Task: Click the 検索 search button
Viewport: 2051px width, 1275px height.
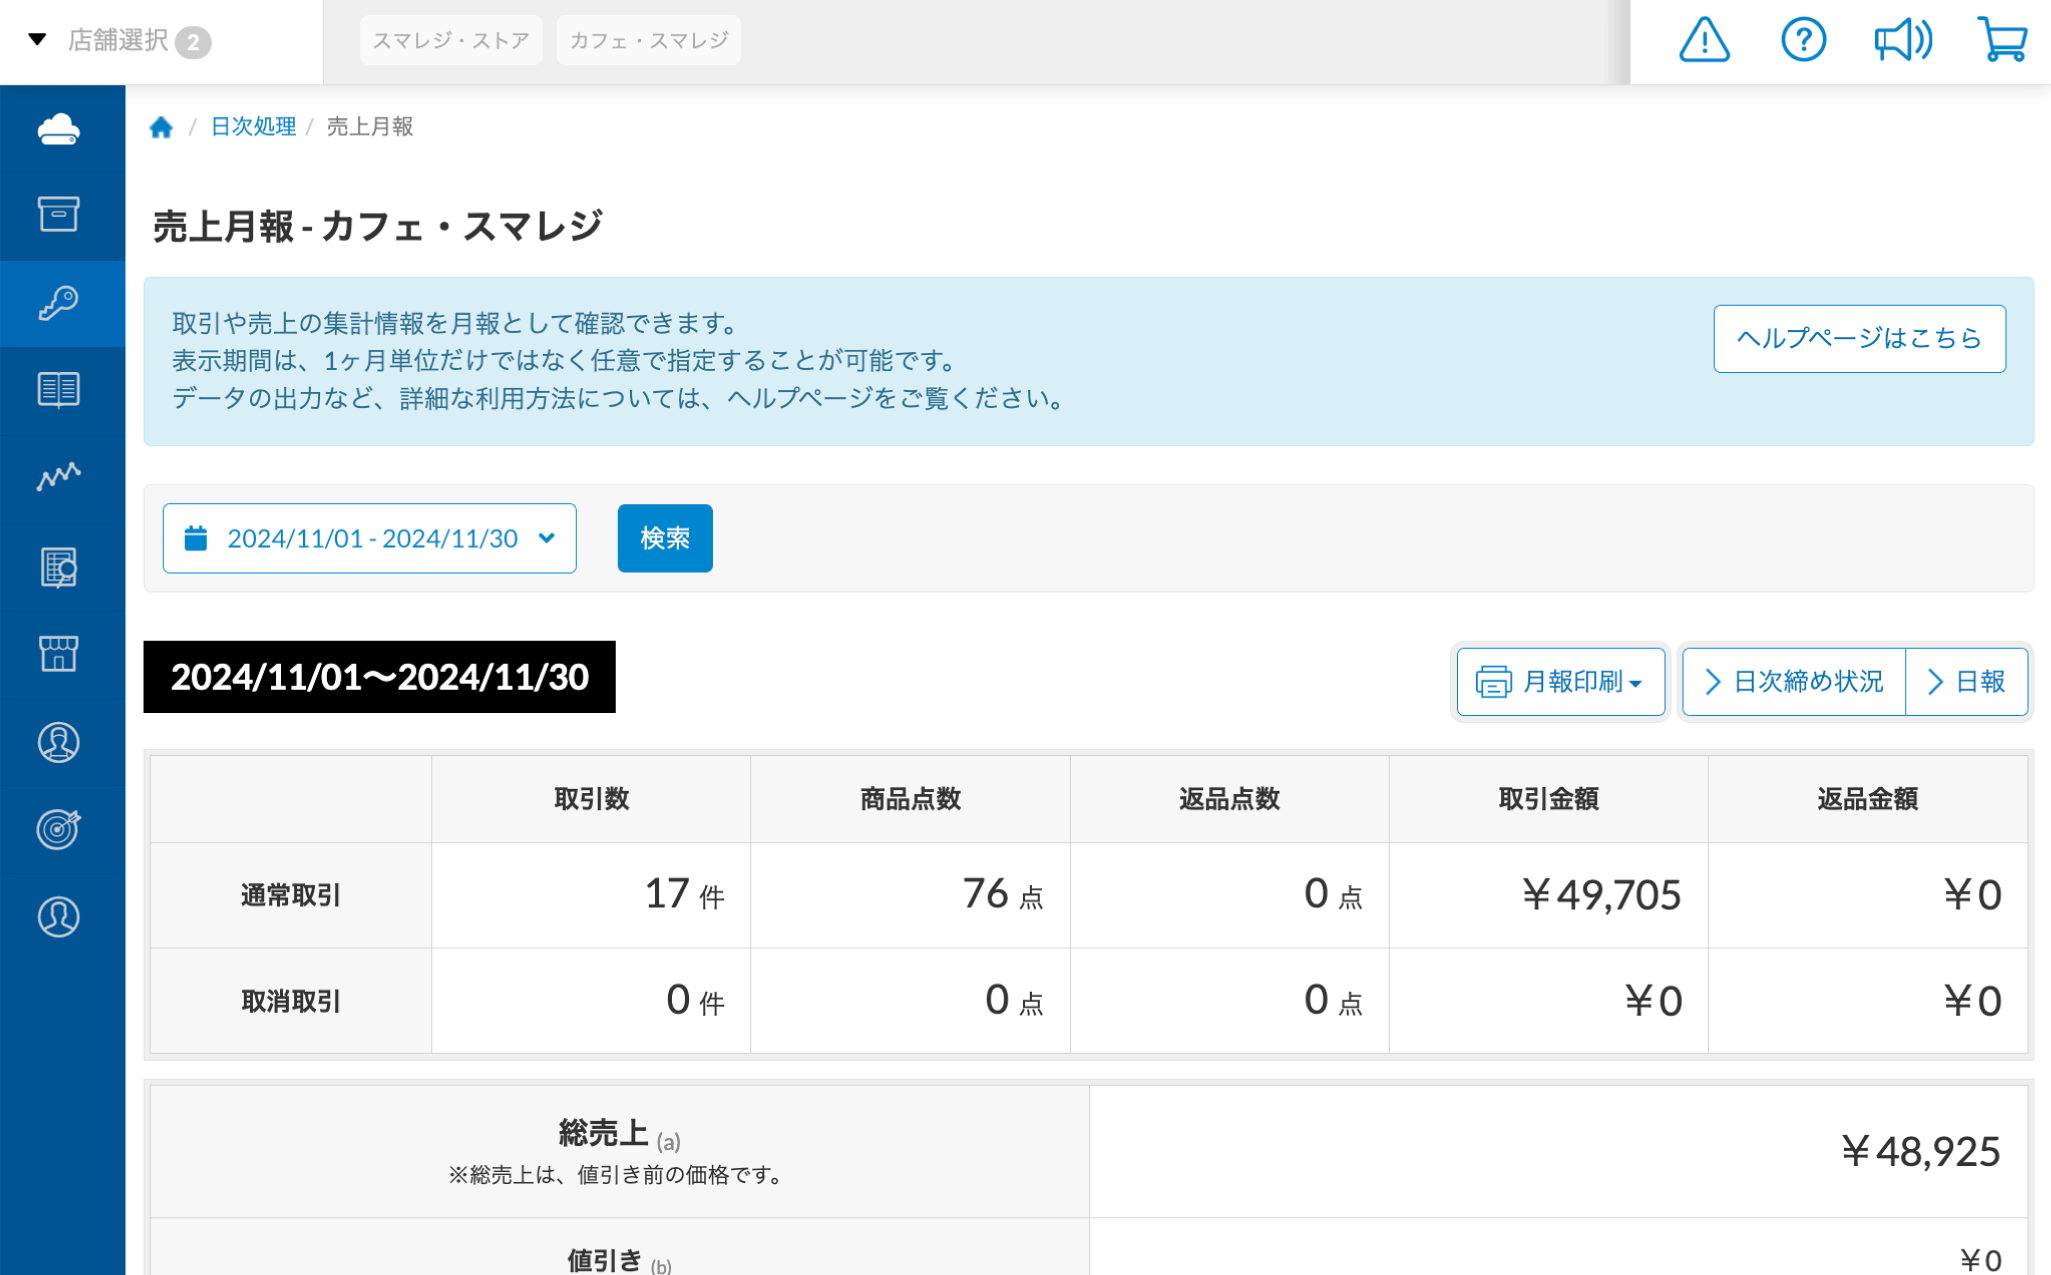Action: (665, 538)
